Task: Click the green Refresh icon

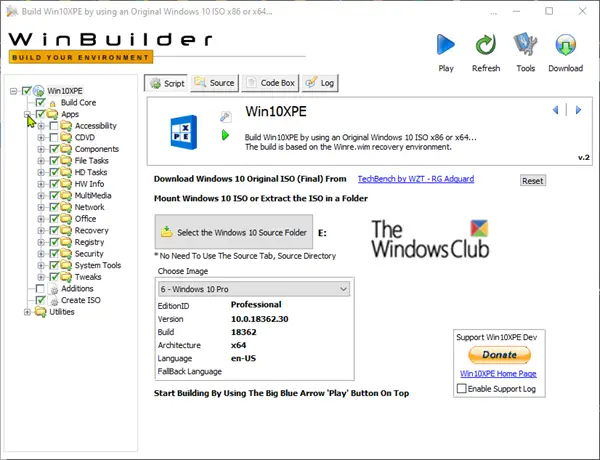Action: (x=486, y=44)
